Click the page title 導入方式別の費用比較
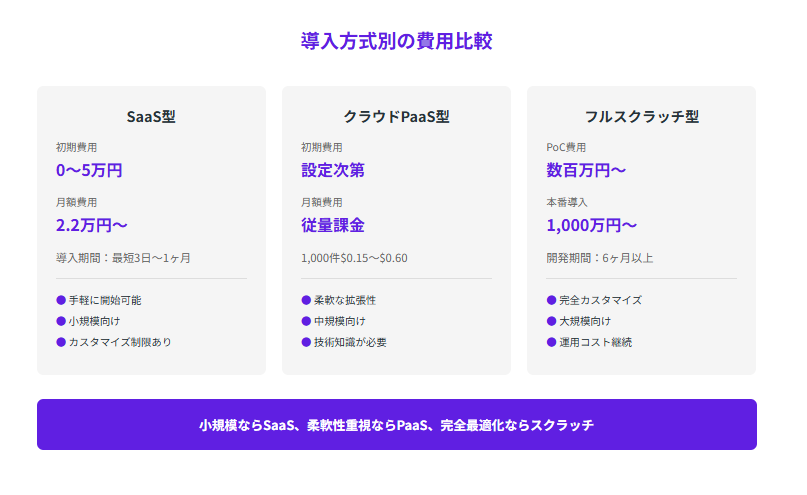 [396, 41]
